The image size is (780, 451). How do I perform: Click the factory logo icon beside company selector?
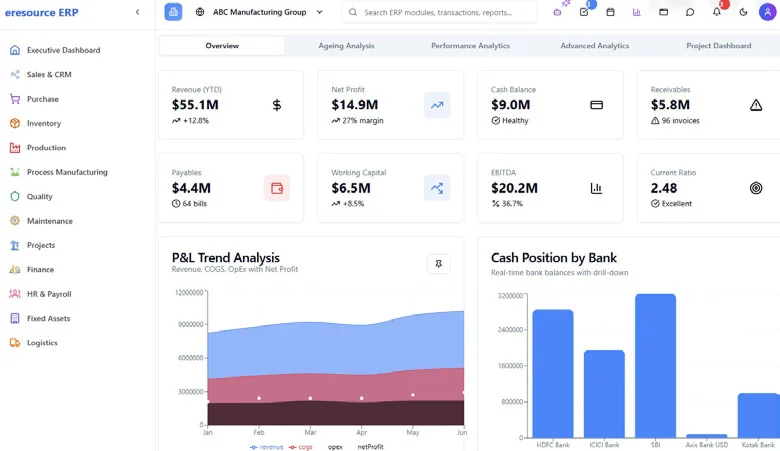point(174,12)
